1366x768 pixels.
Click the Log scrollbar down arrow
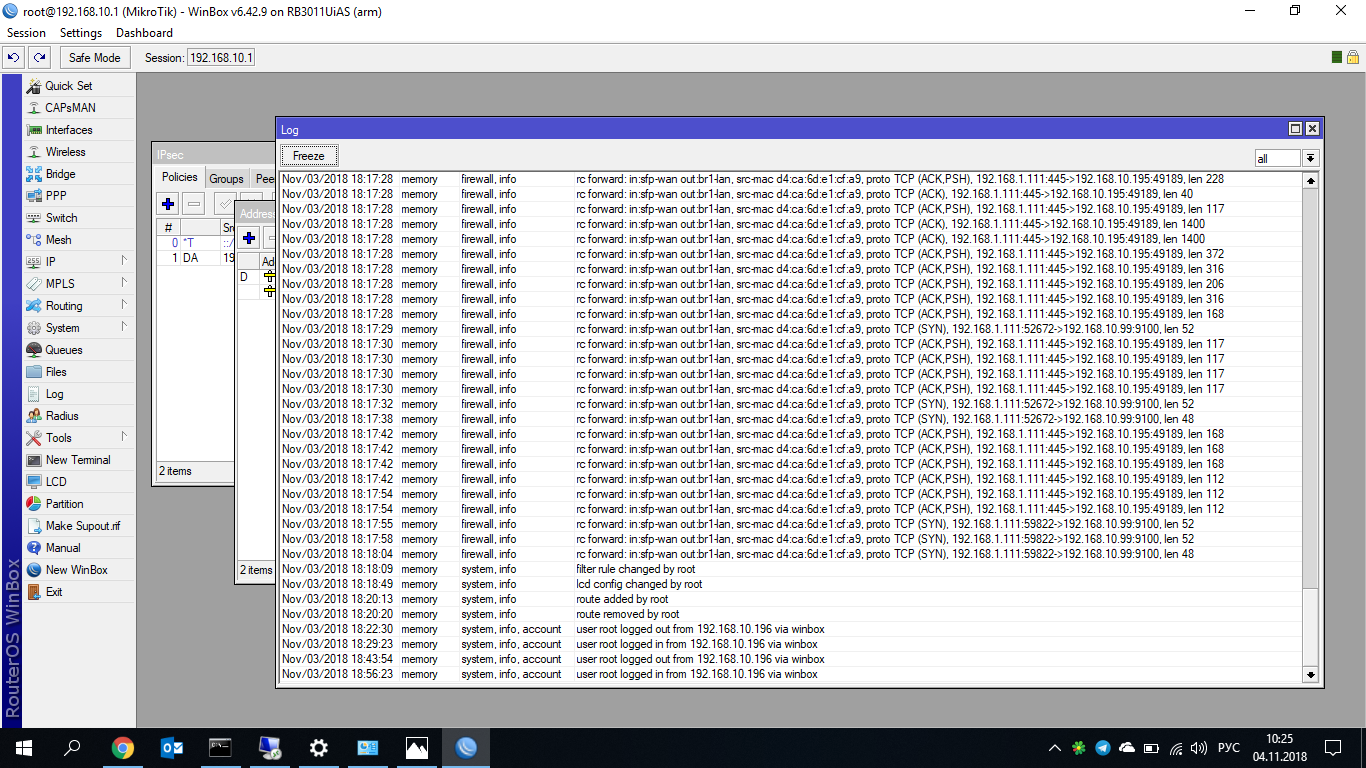point(1311,675)
